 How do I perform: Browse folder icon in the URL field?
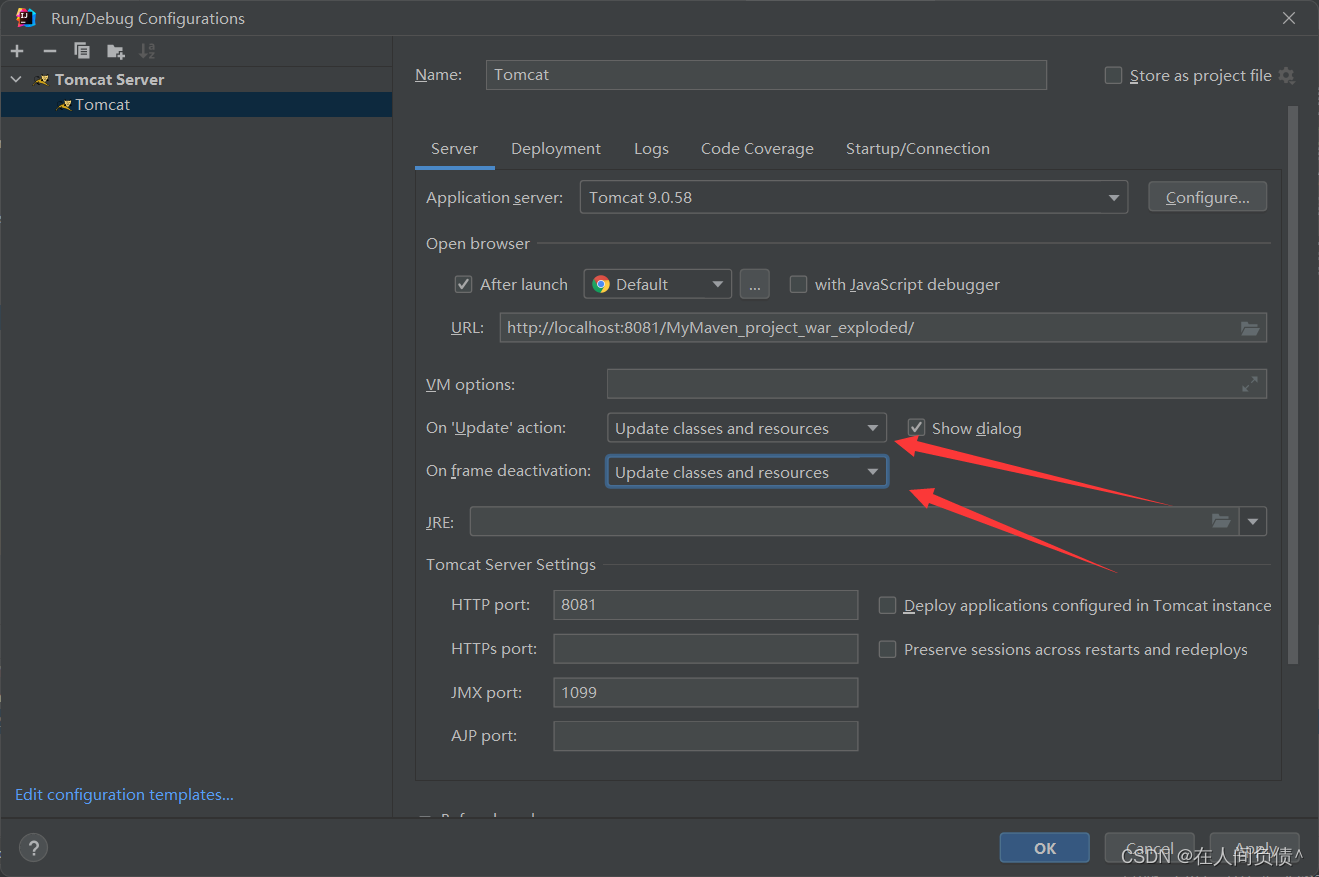tap(1250, 328)
